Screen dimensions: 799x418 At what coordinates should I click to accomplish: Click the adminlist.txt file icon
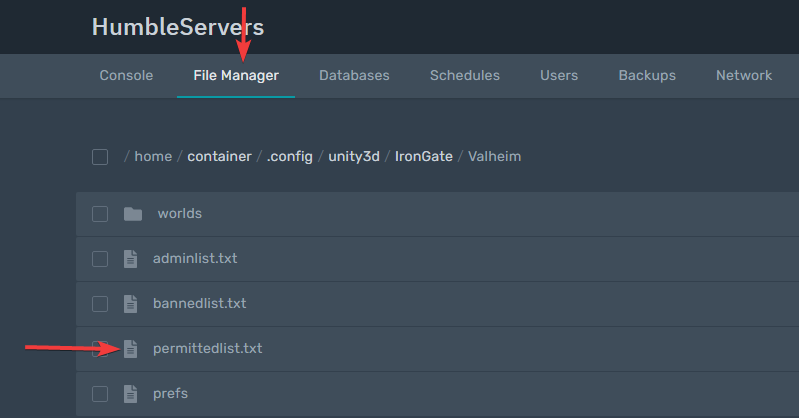coord(130,259)
